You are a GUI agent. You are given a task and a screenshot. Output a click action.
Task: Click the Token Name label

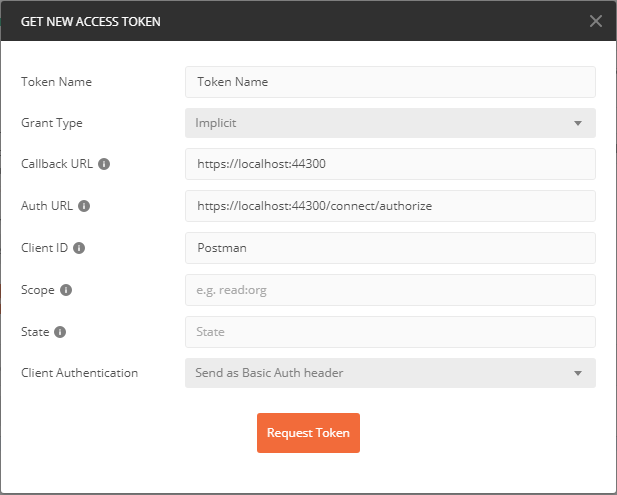56,82
